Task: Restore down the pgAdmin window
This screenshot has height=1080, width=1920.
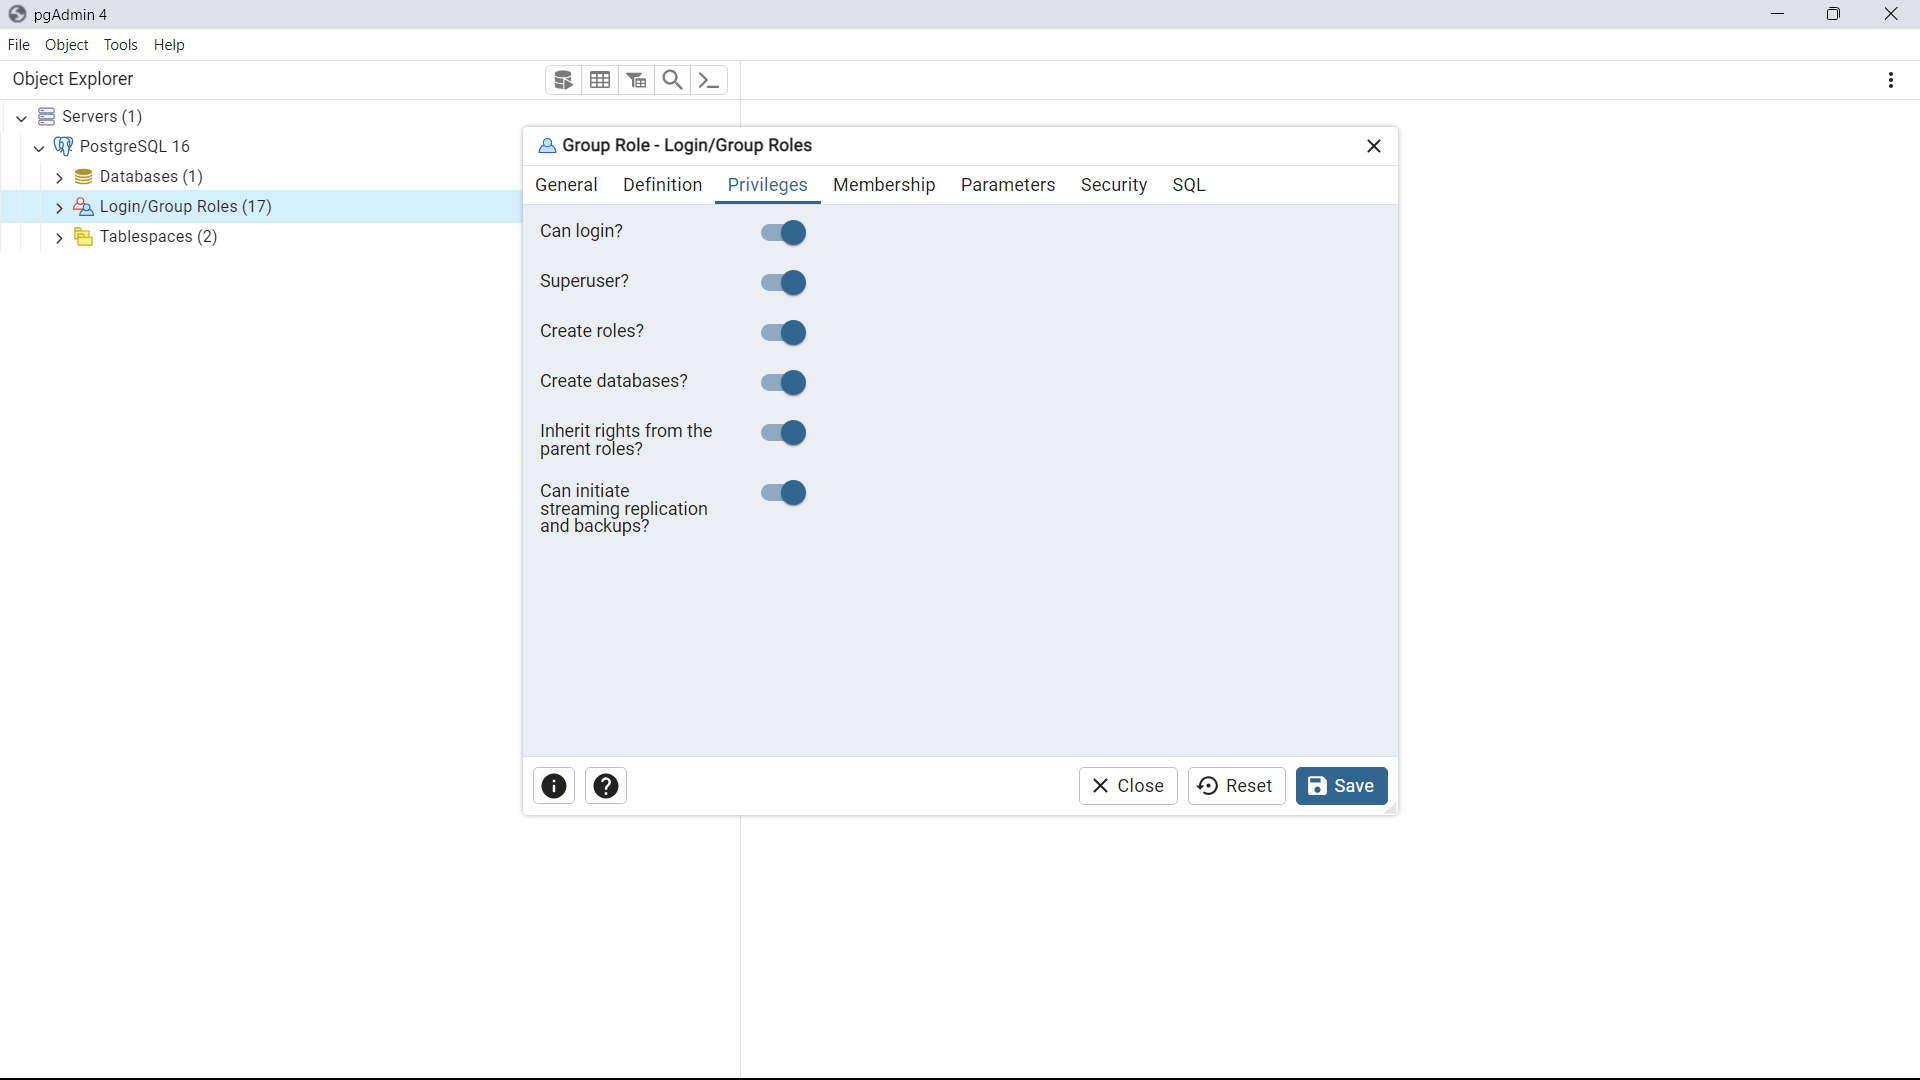Action: [x=1833, y=14]
